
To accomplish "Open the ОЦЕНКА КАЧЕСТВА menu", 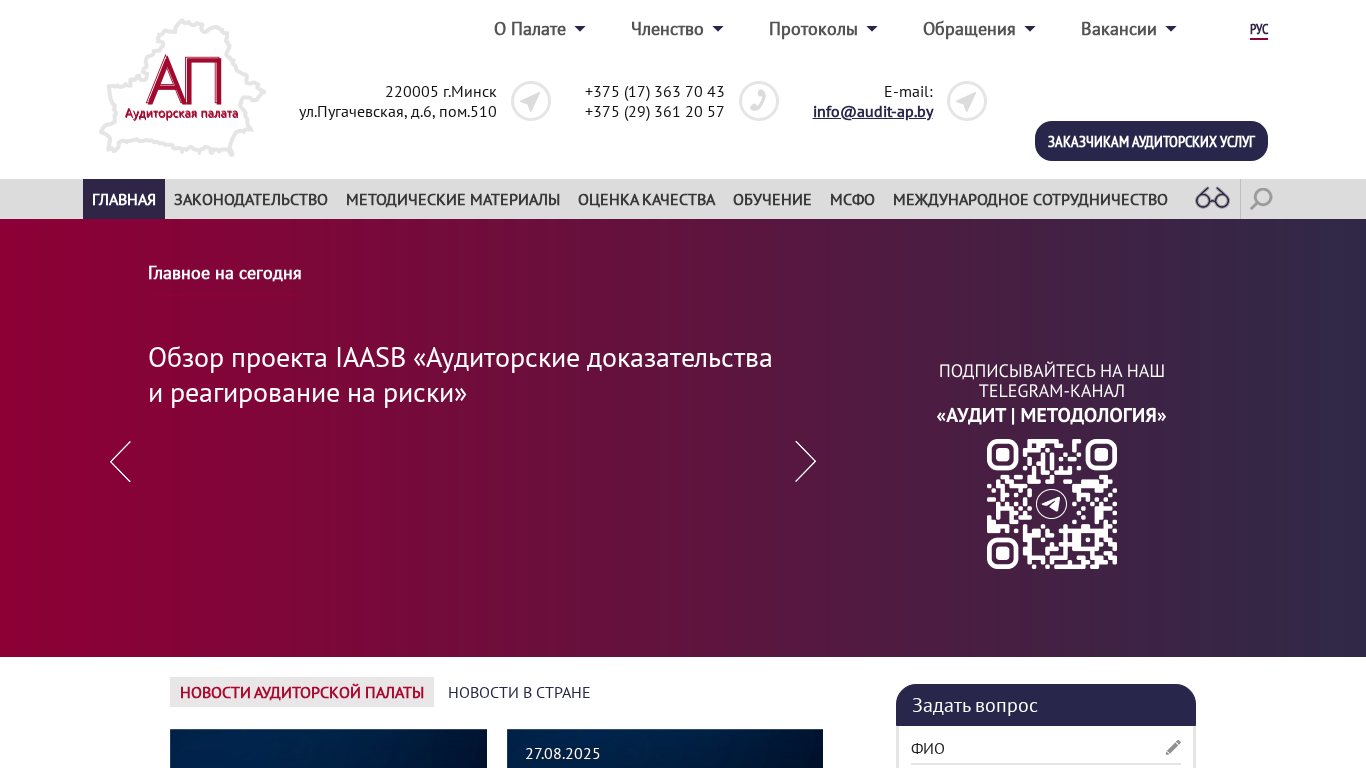I will [646, 199].
